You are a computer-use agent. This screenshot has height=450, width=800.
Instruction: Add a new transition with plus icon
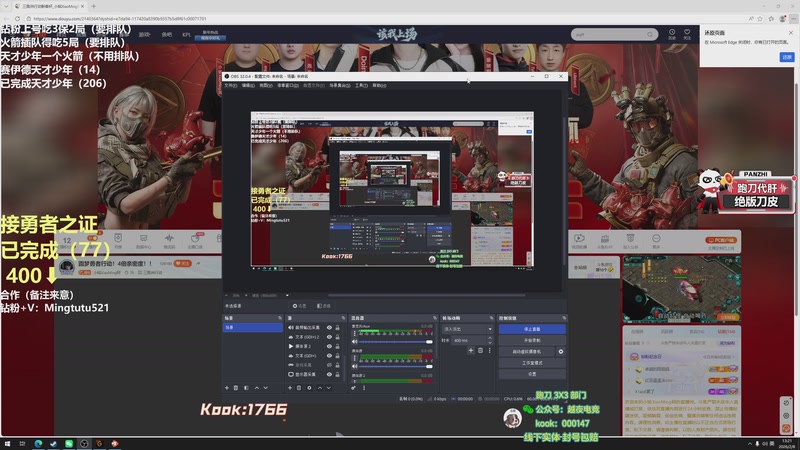point(471,351)
